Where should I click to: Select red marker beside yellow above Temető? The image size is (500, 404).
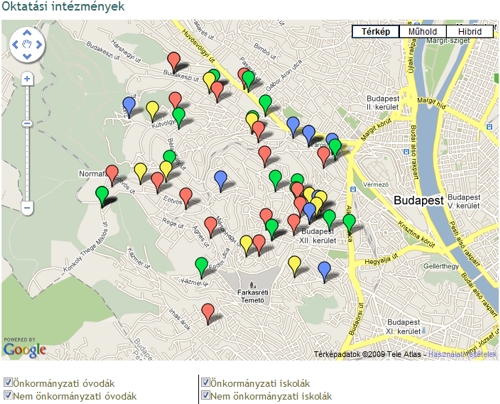pos(259,243)
